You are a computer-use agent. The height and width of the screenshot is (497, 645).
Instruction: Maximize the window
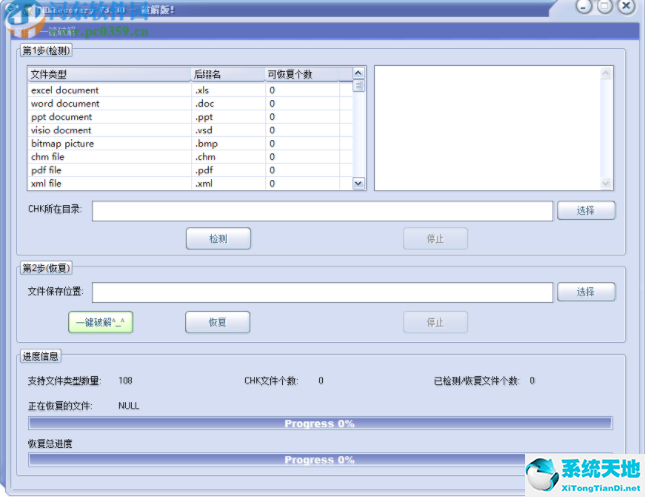pos(605,6)
